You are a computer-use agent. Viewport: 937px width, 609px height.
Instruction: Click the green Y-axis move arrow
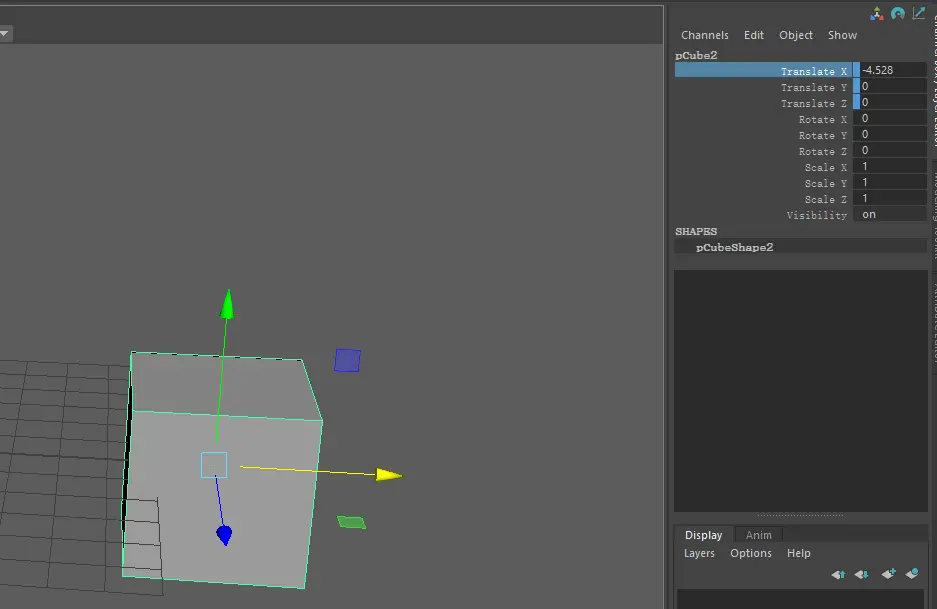228,304
